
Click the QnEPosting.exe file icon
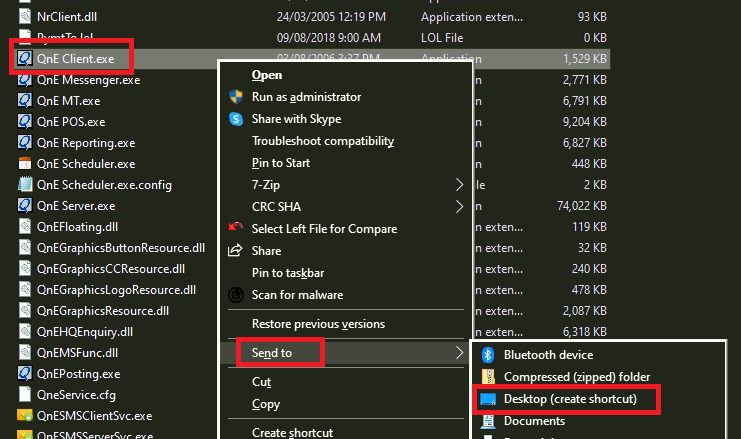(x=25, y=373)
